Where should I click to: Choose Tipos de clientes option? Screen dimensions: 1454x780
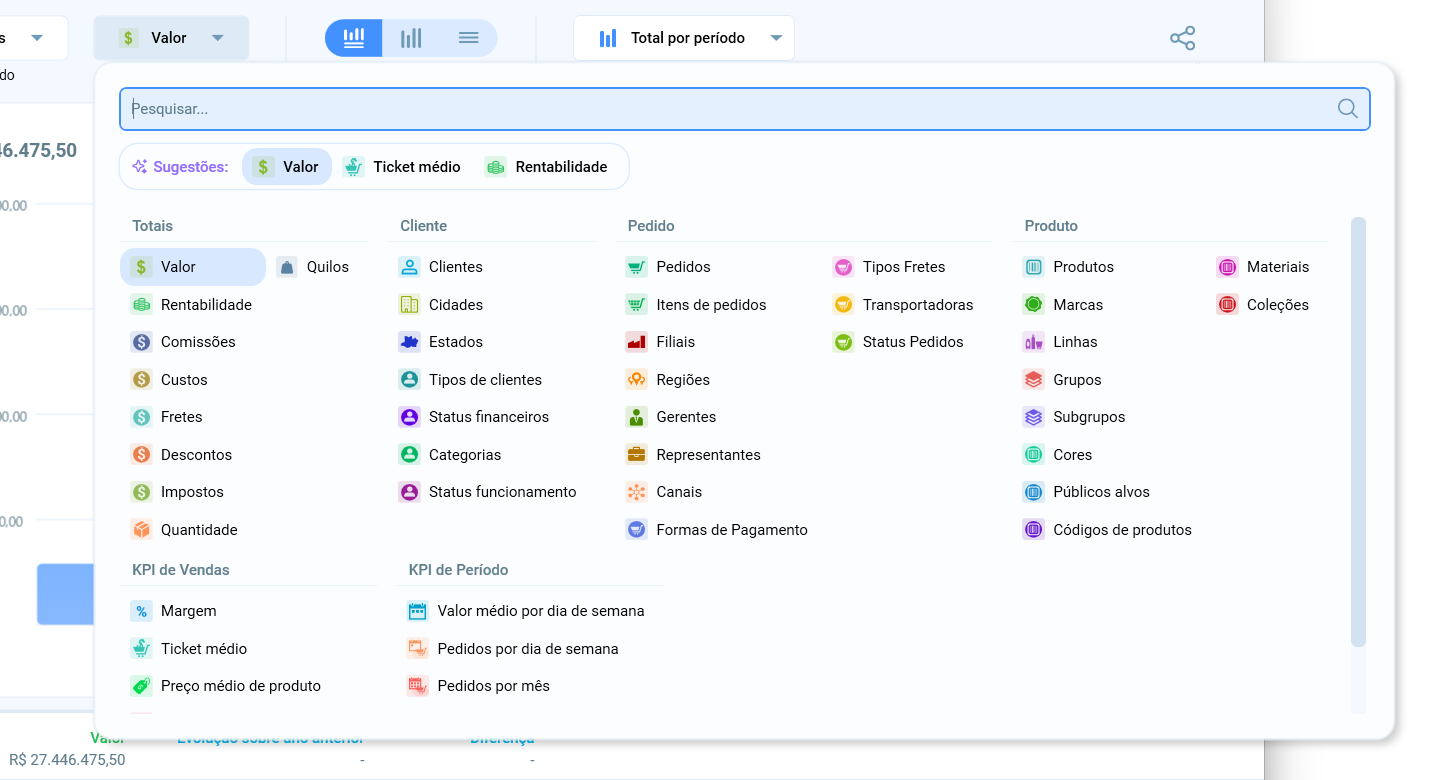[x=470, y=380]
